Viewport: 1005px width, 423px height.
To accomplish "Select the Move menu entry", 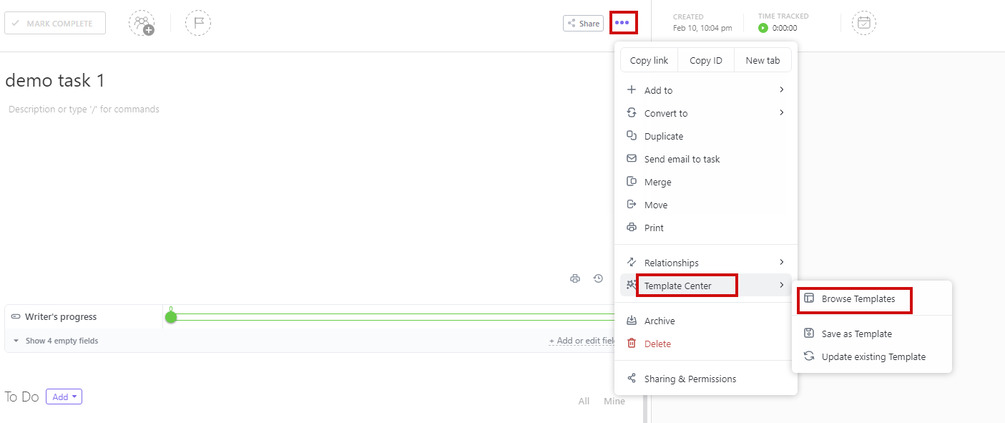I will point(706,205).
